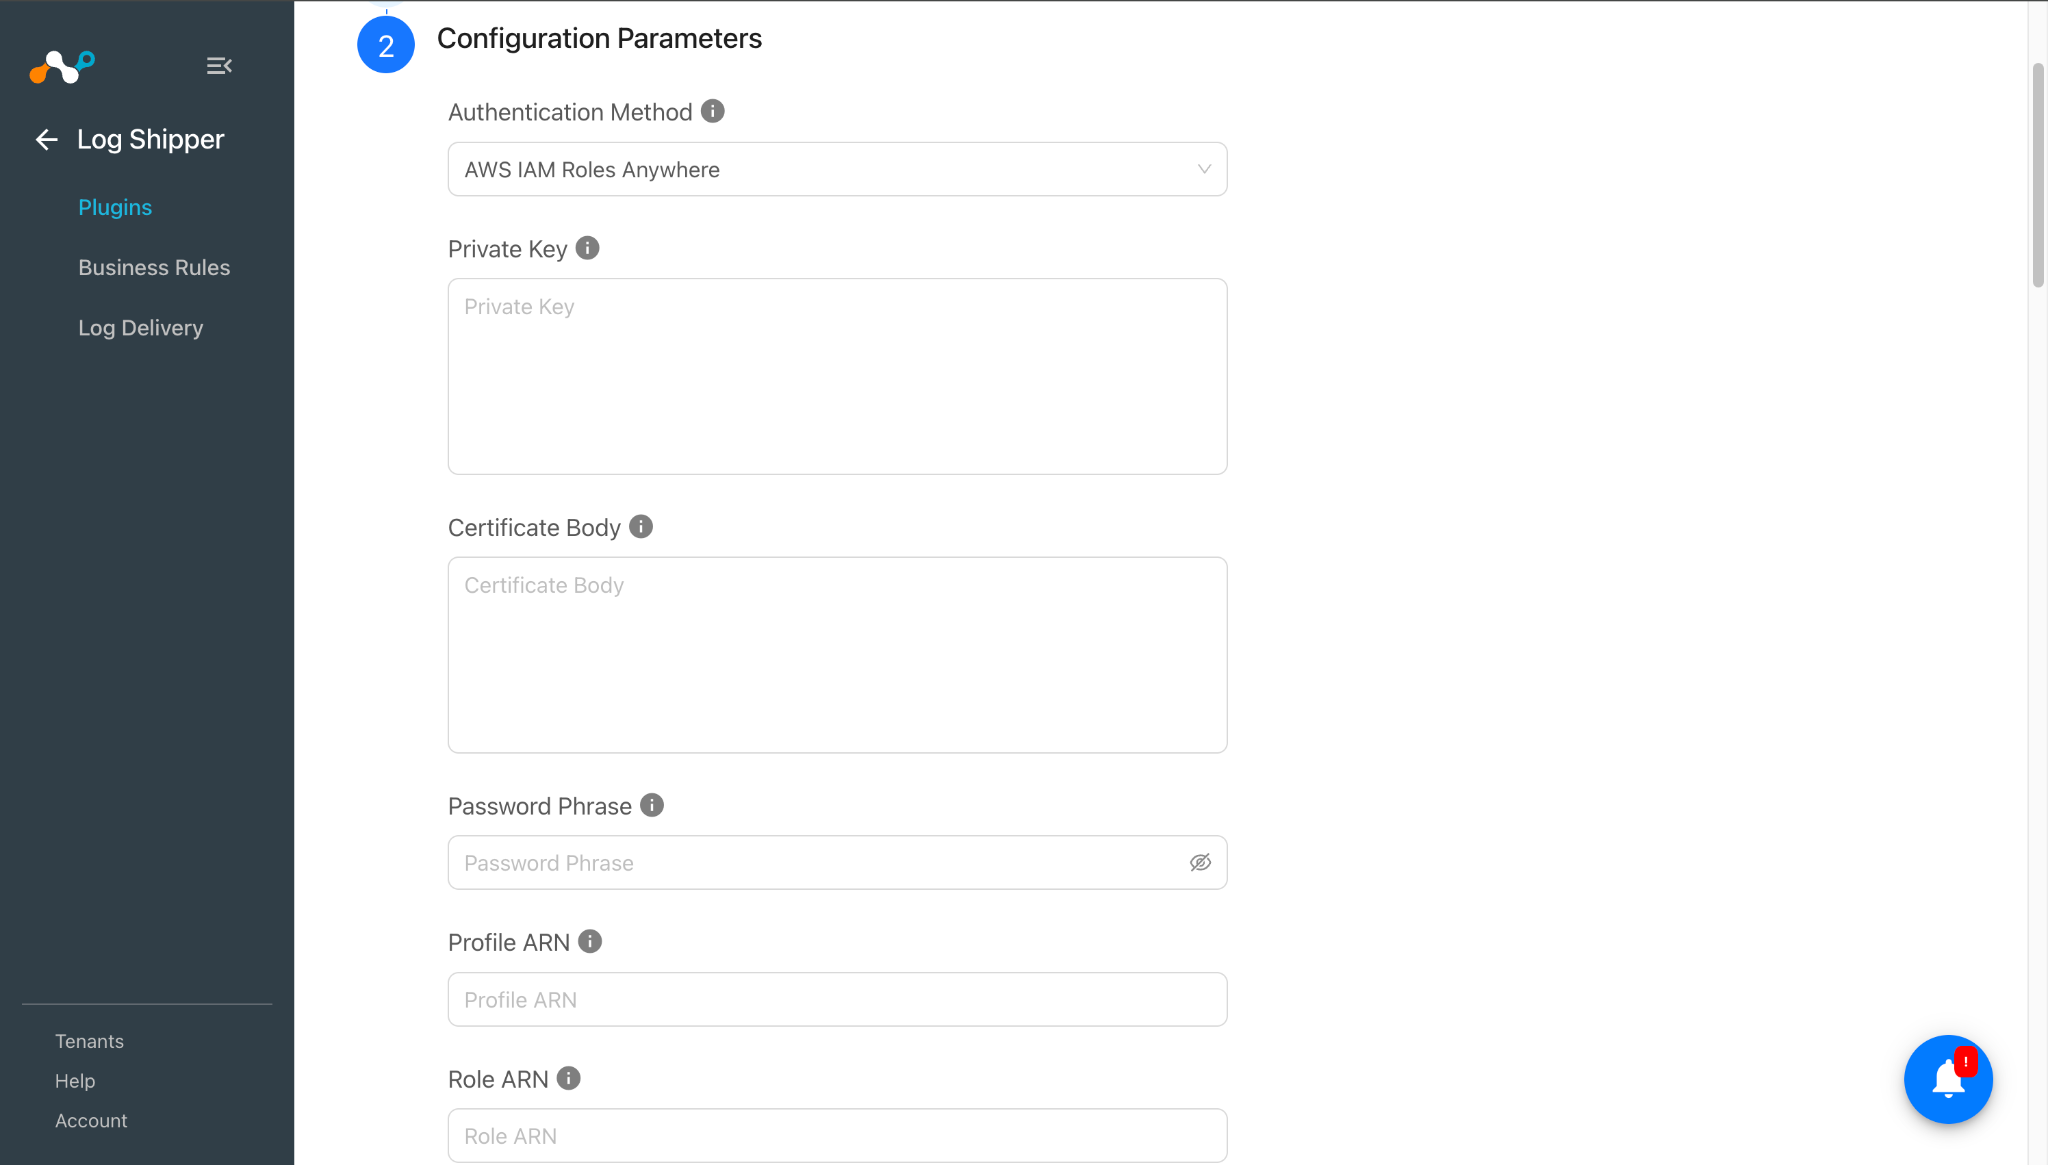Open the Business Rules menu item

click(154, 267)
